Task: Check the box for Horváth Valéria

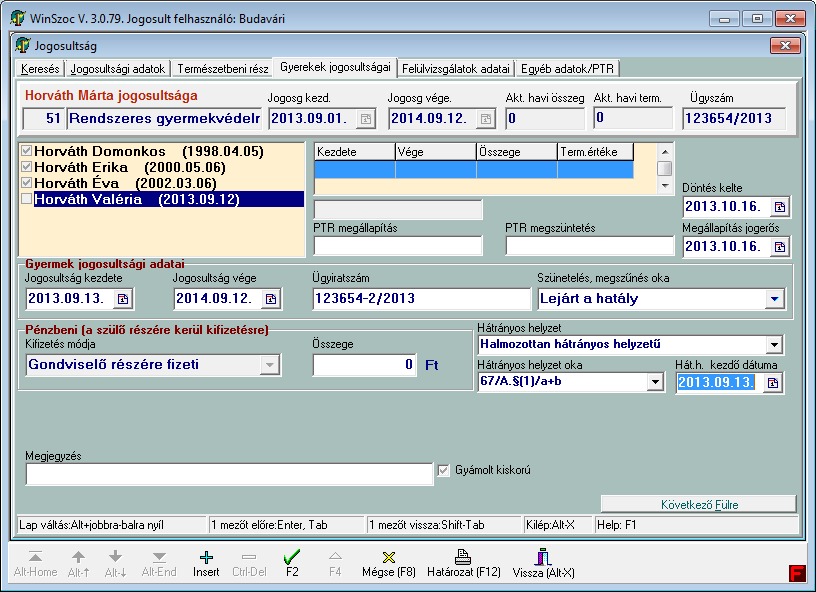Action: coord(27,199)
